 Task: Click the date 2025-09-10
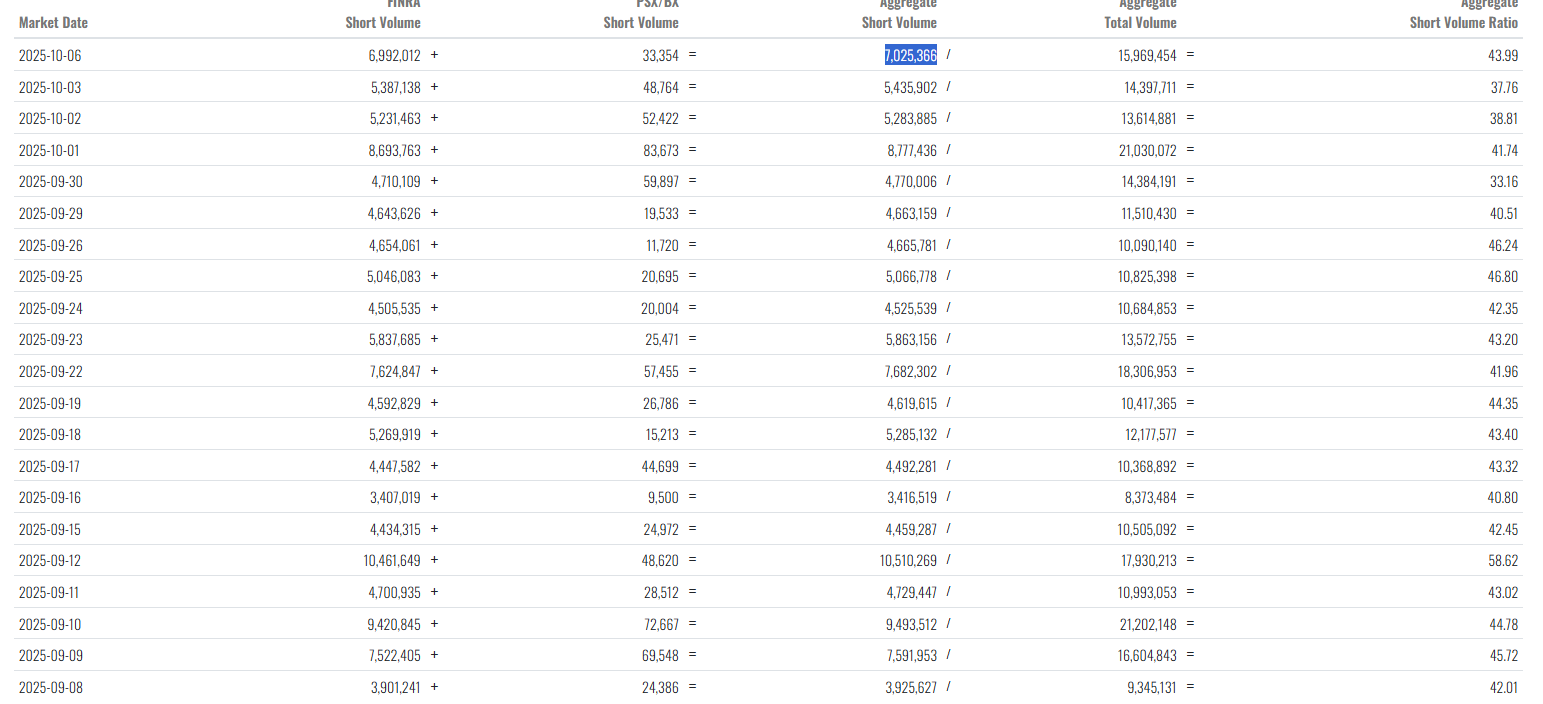50,625
